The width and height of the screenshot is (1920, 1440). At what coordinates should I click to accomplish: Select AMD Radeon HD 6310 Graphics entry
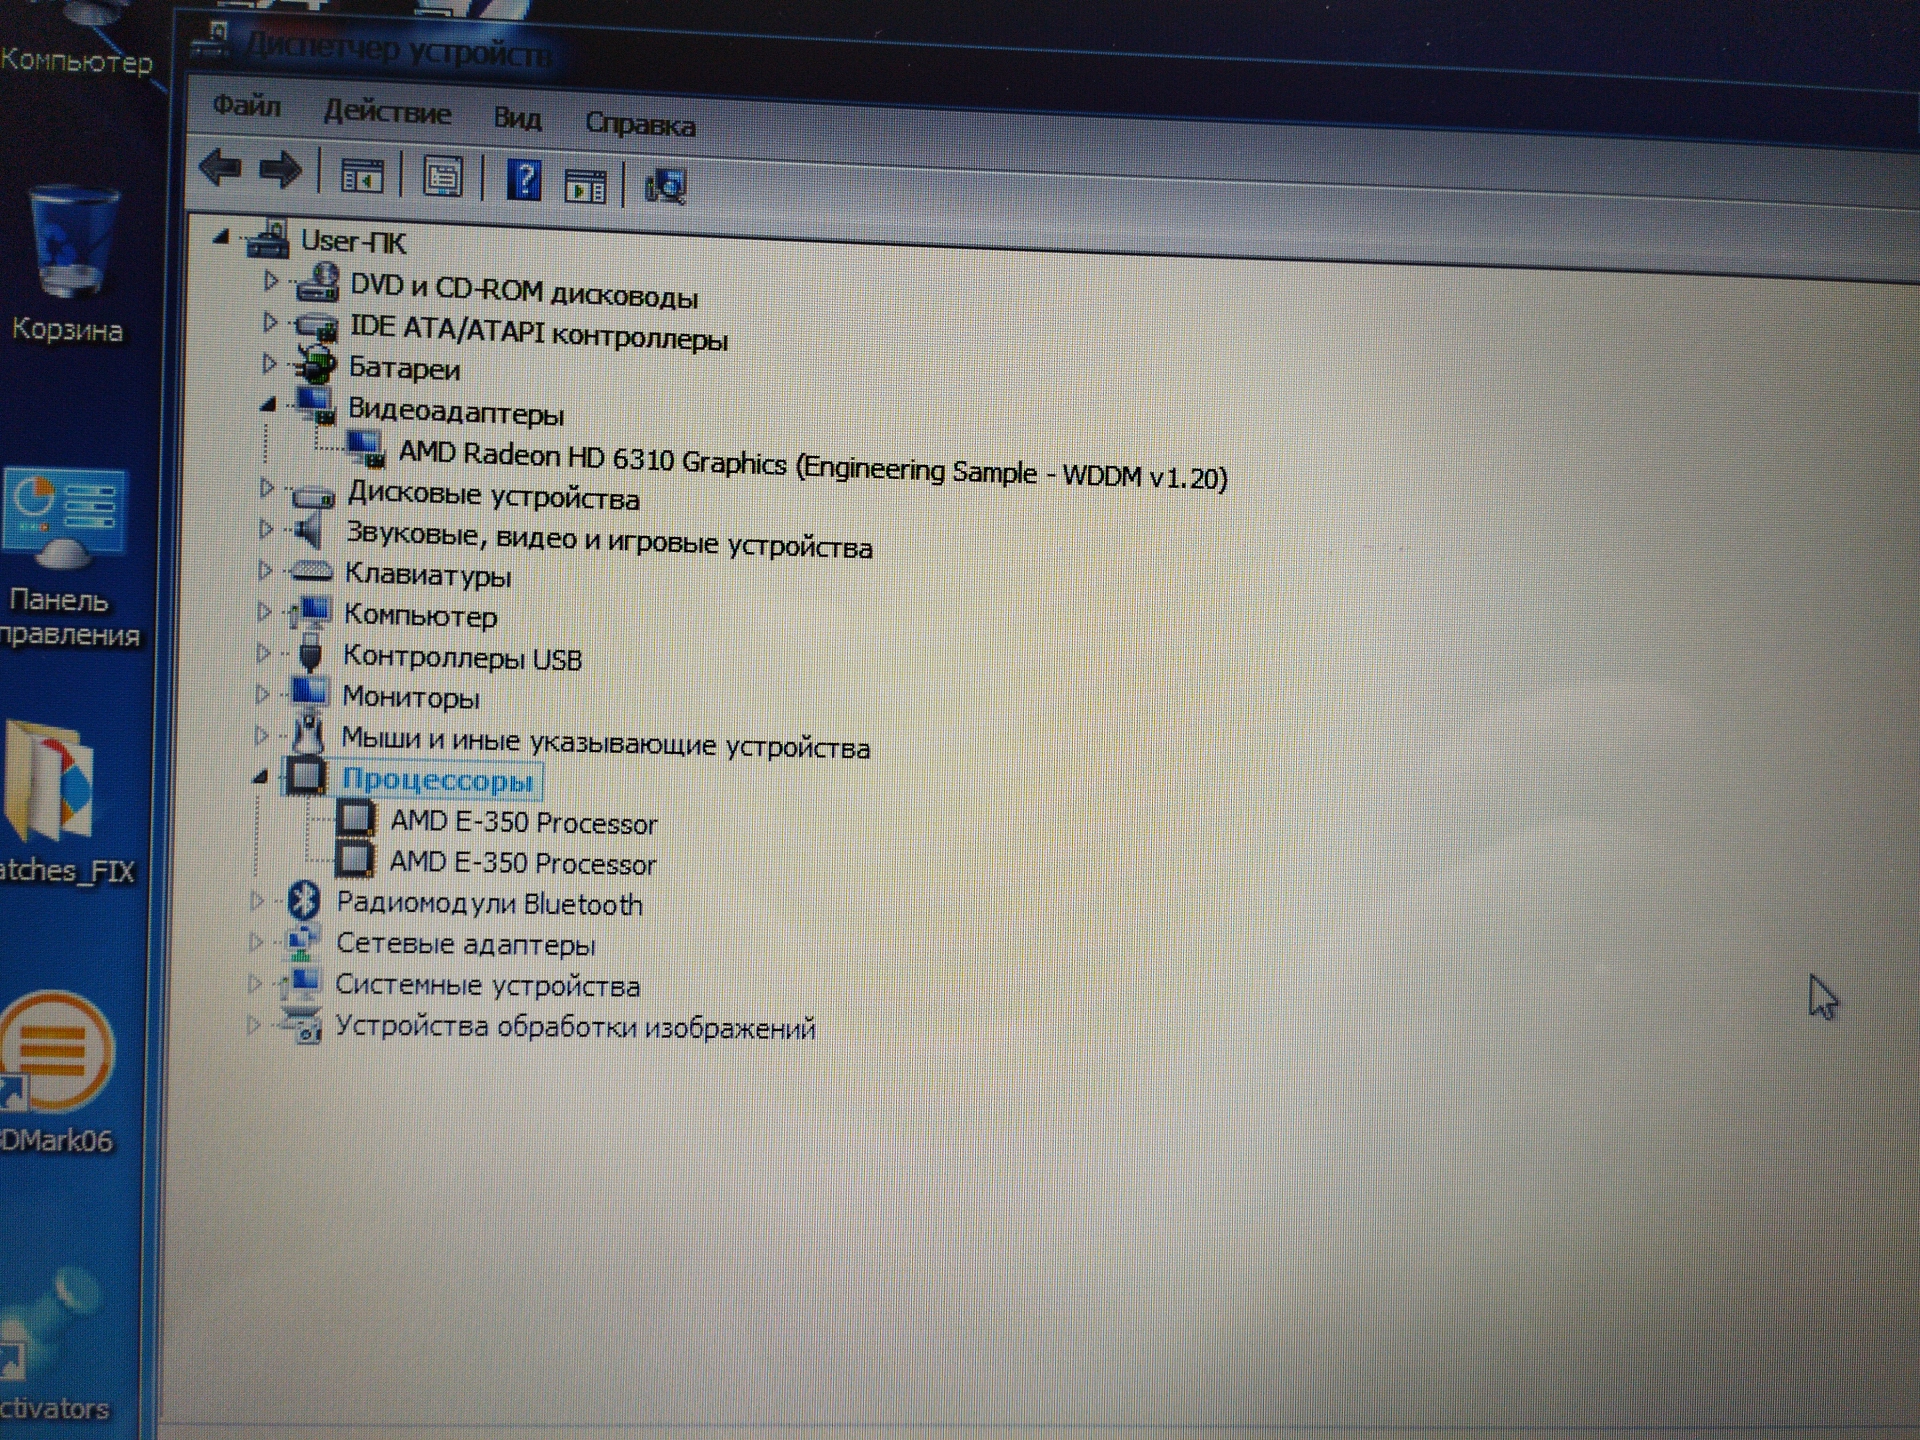813,465
